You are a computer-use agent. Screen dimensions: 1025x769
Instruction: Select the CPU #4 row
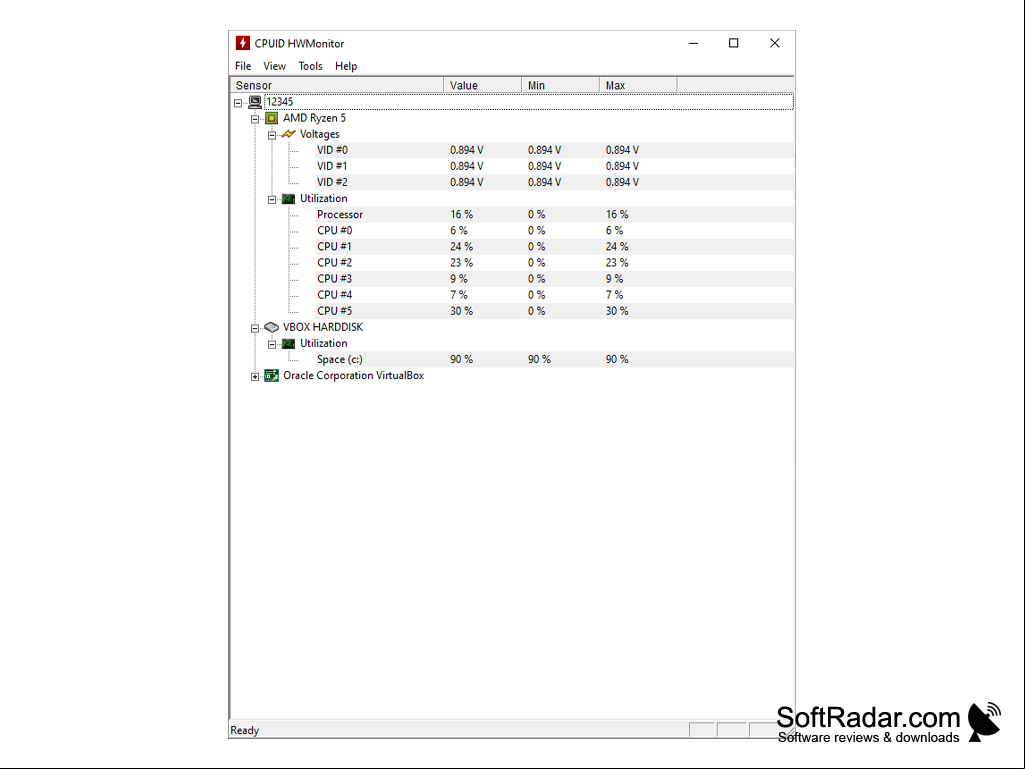pos(554,295)
